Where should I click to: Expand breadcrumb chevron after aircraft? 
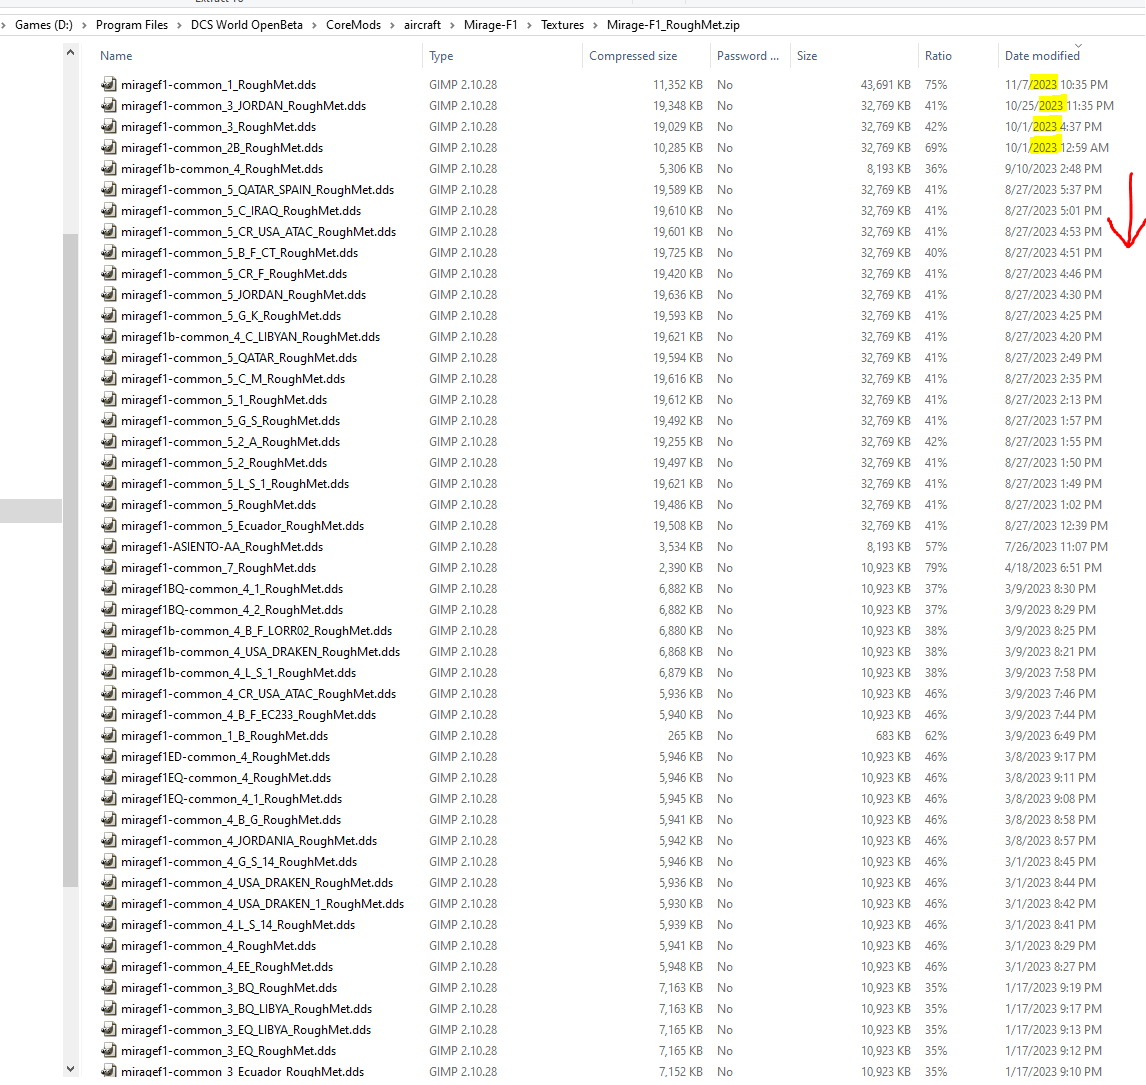tap(452, 25)
